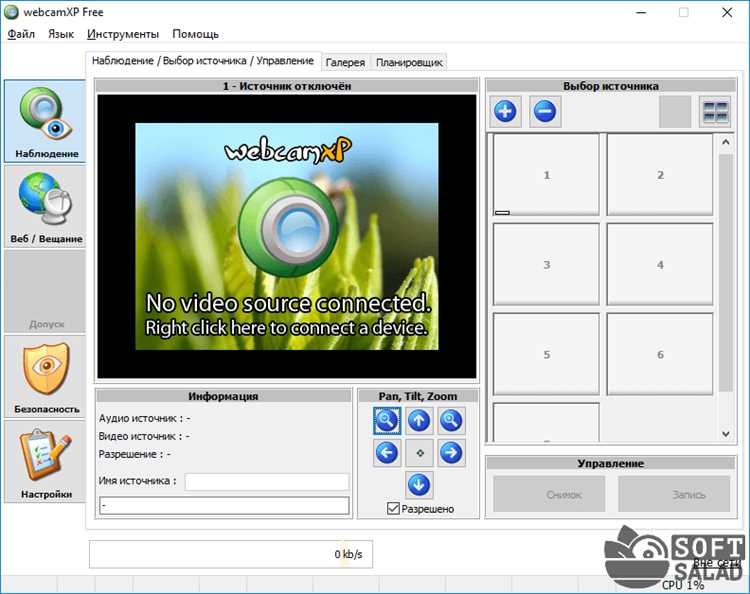The height and width of the screenshot is (594, 750).
Task: Zoom out with right magnifier PTZ button
Action: [451, 421]
